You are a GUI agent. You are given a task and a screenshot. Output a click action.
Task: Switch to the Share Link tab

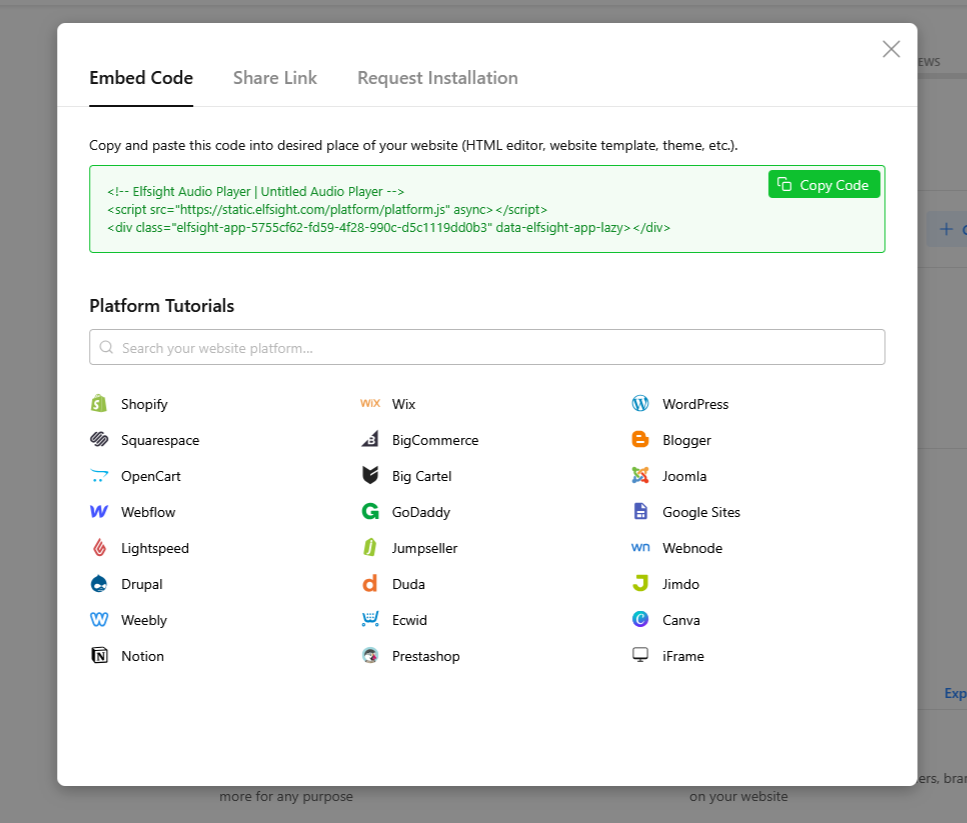275,78
